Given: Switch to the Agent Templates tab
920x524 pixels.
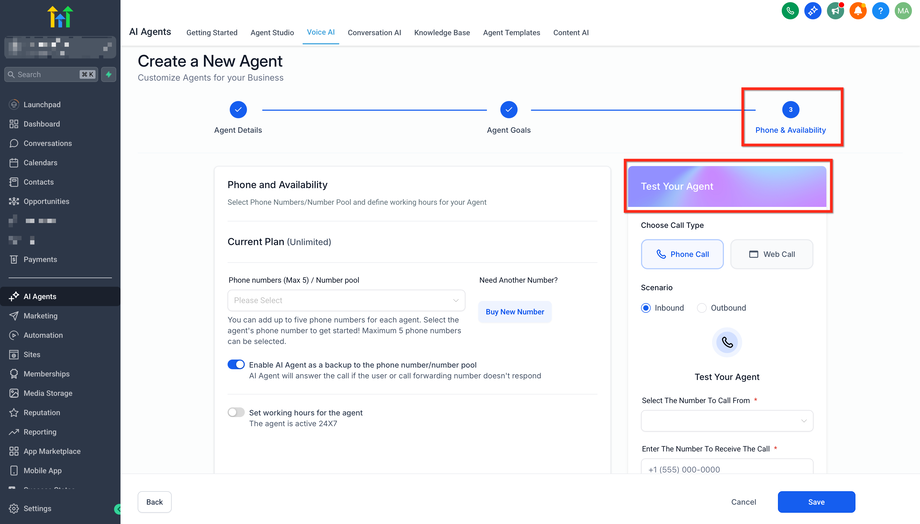Looking at the screenshot, I should (512, 33).
